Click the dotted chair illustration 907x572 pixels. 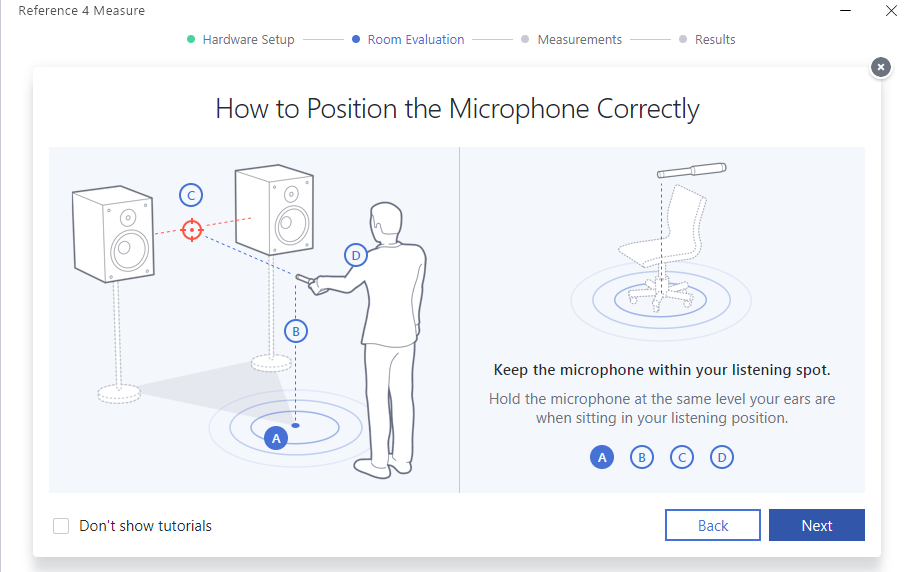(663, 248)
